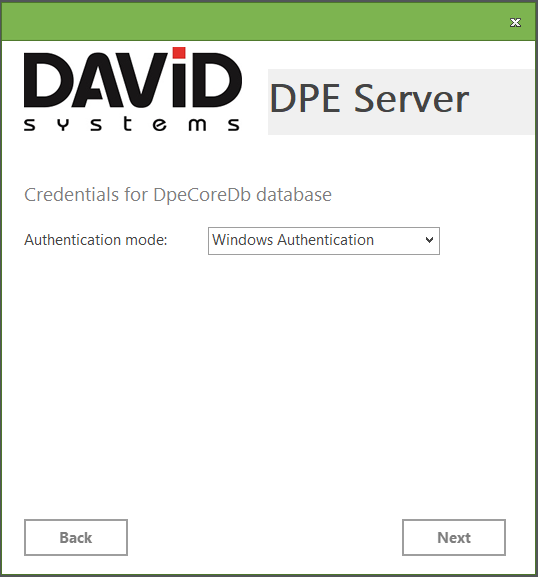Expand the Authentication mode dropdown arrow
Image resolution: width=538 pixels, height=577 pixels.
click(429, 240)
